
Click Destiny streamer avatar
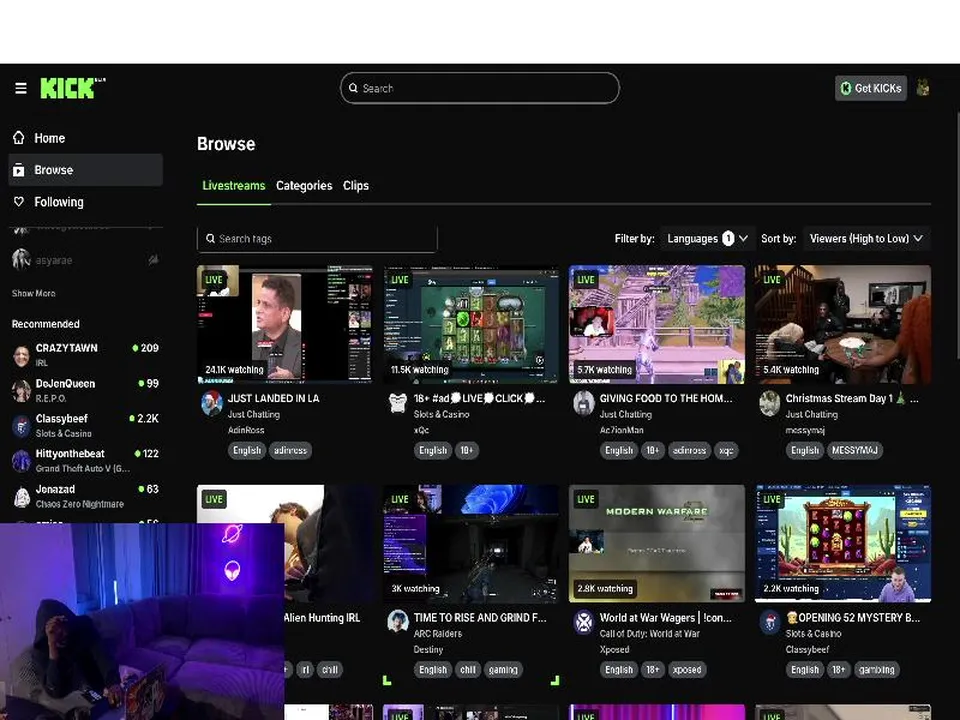(398, 621)
